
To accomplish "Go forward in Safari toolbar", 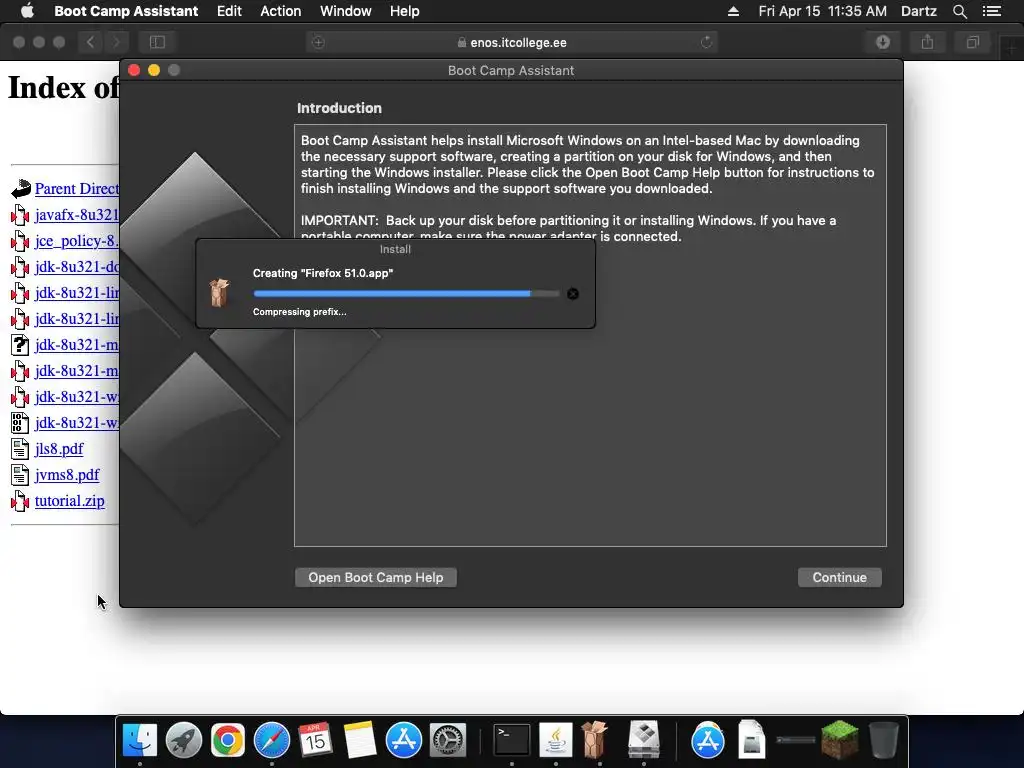I will pos(116,42).
